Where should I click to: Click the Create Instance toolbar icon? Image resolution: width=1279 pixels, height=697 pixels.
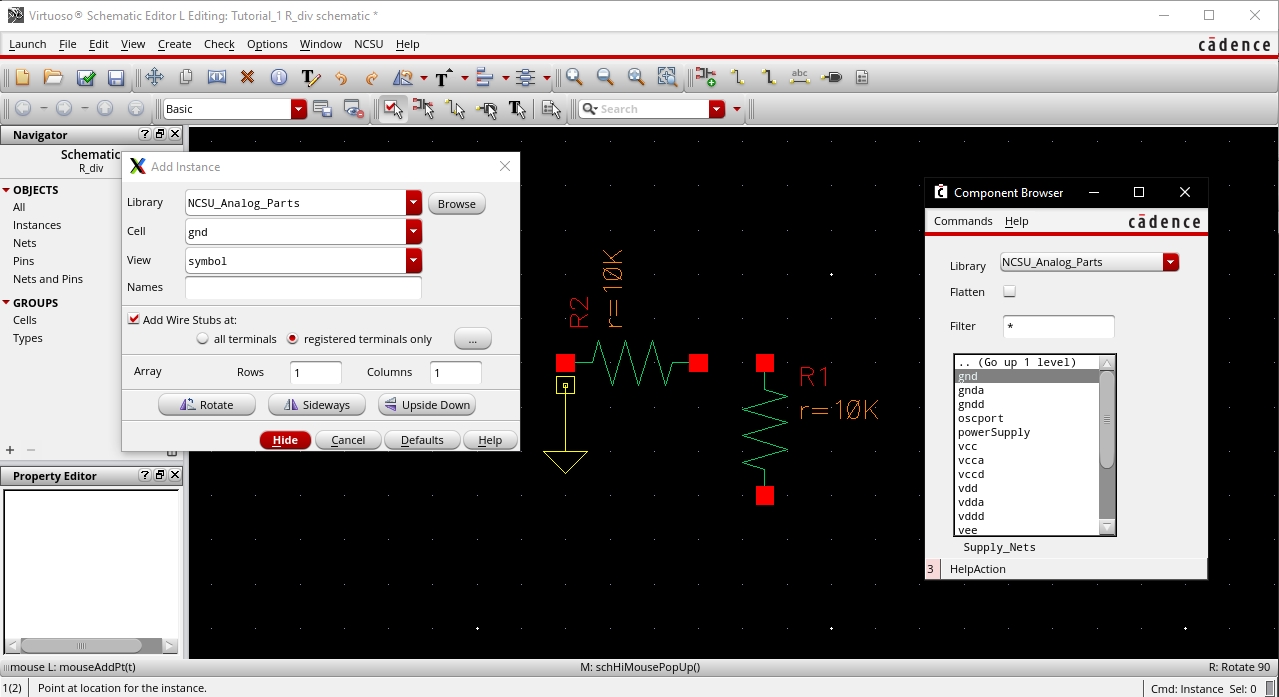[x=706, y=78]
